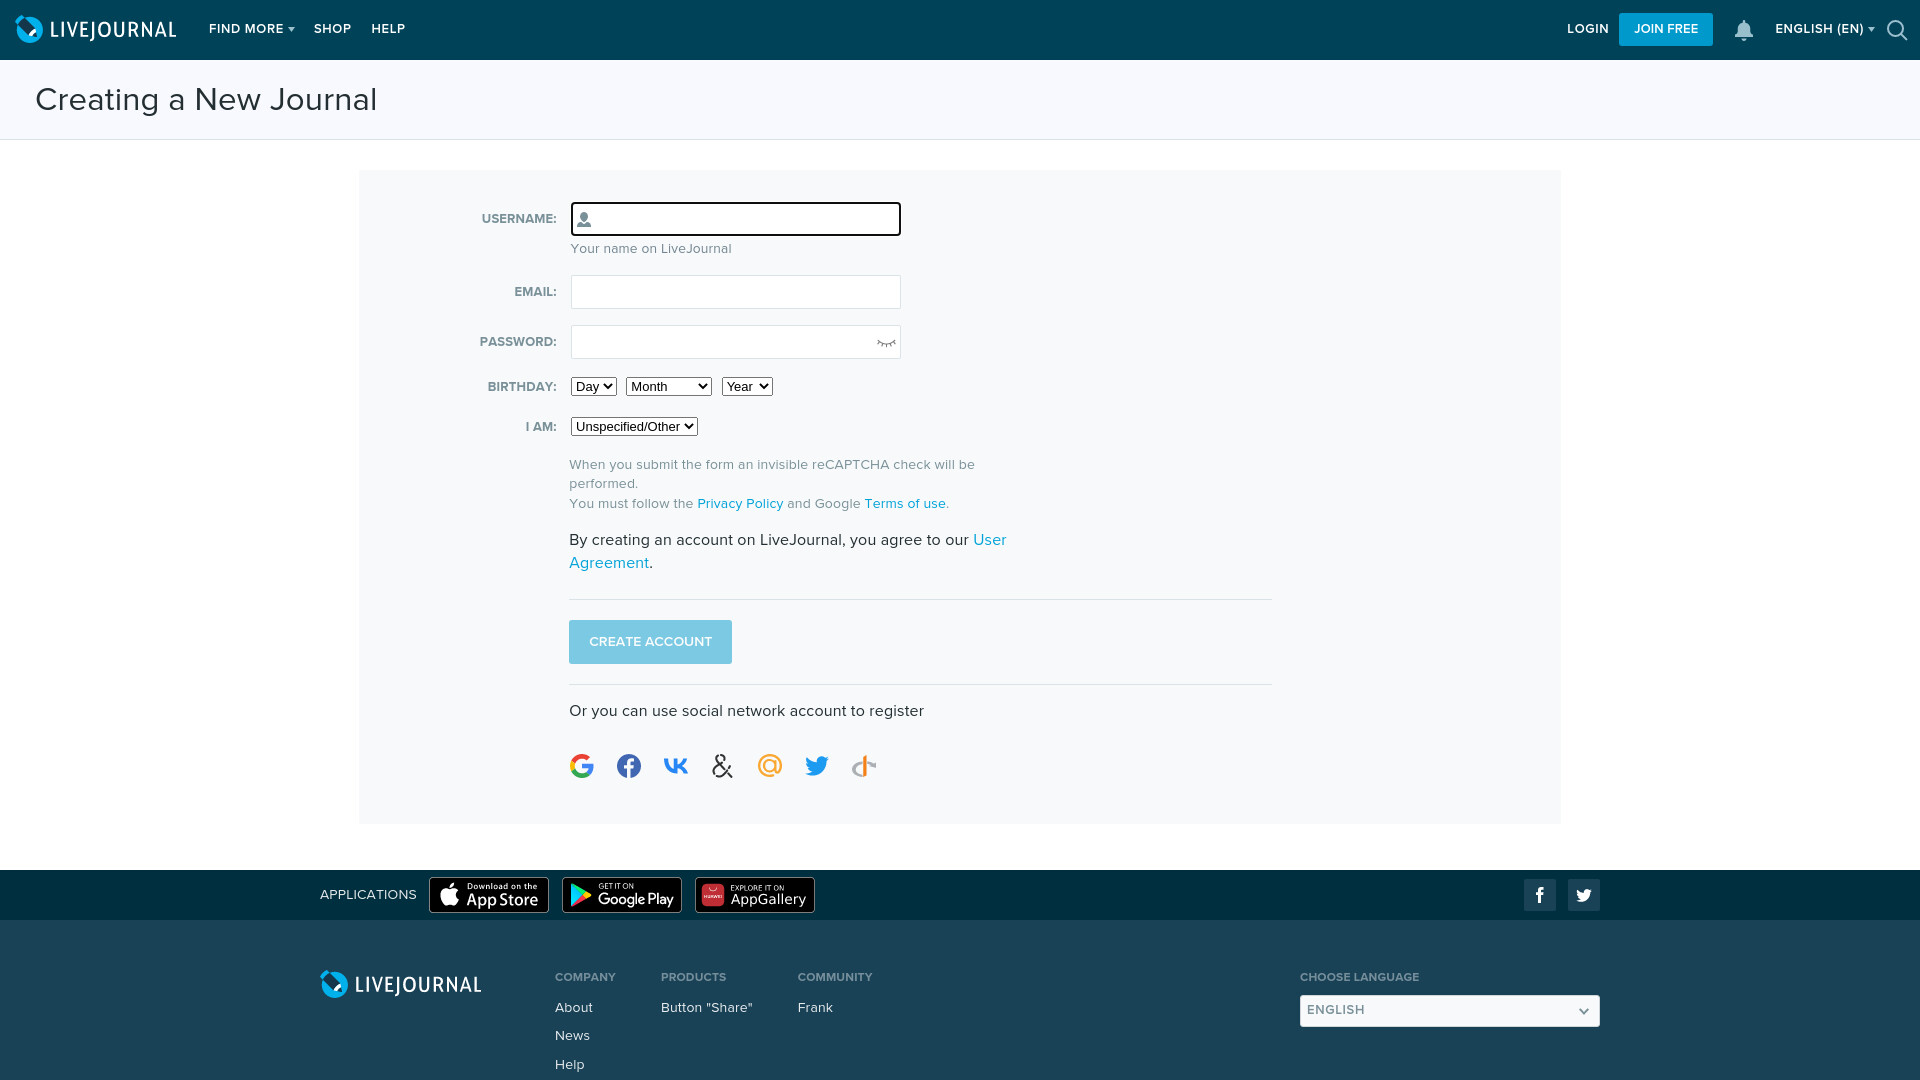Focus the Username input field
This screenshot has width=1920, height=1080.
(736, 219)
